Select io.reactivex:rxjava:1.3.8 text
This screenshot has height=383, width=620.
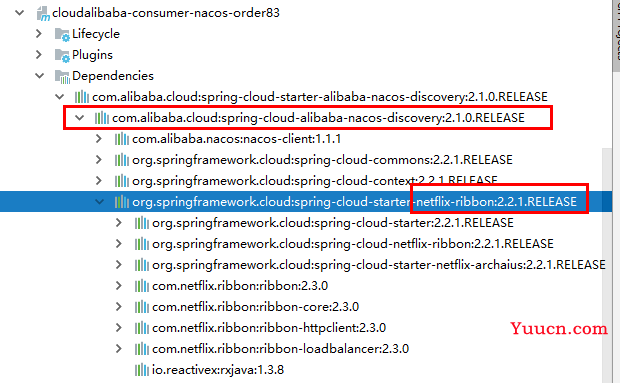tap(218, 370)
